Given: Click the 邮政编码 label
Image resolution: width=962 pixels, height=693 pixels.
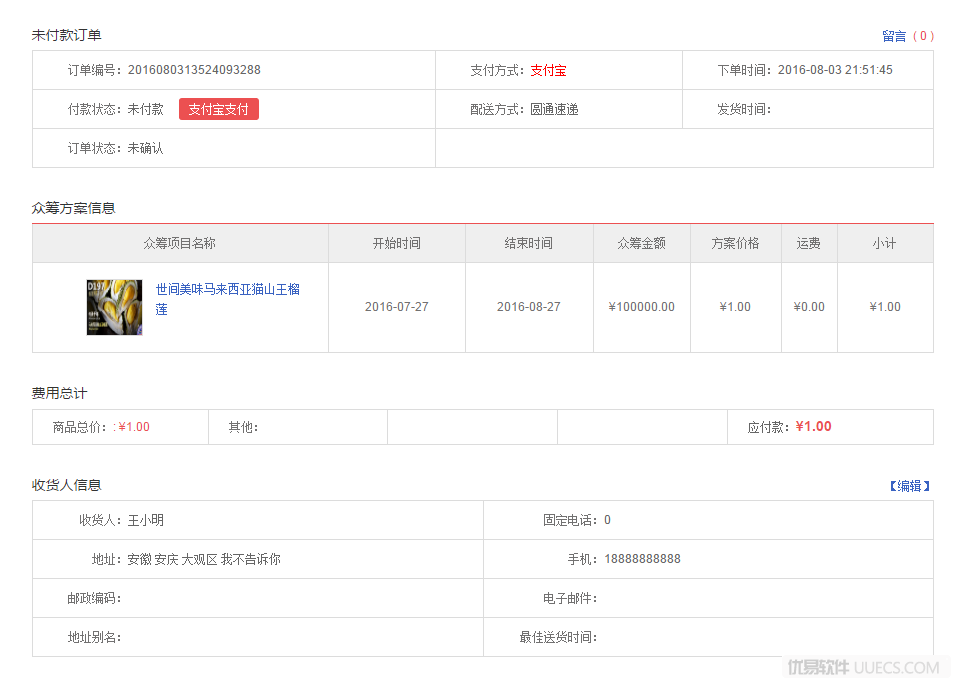Looking at the screenshot, I should click(x=94, y=599).
